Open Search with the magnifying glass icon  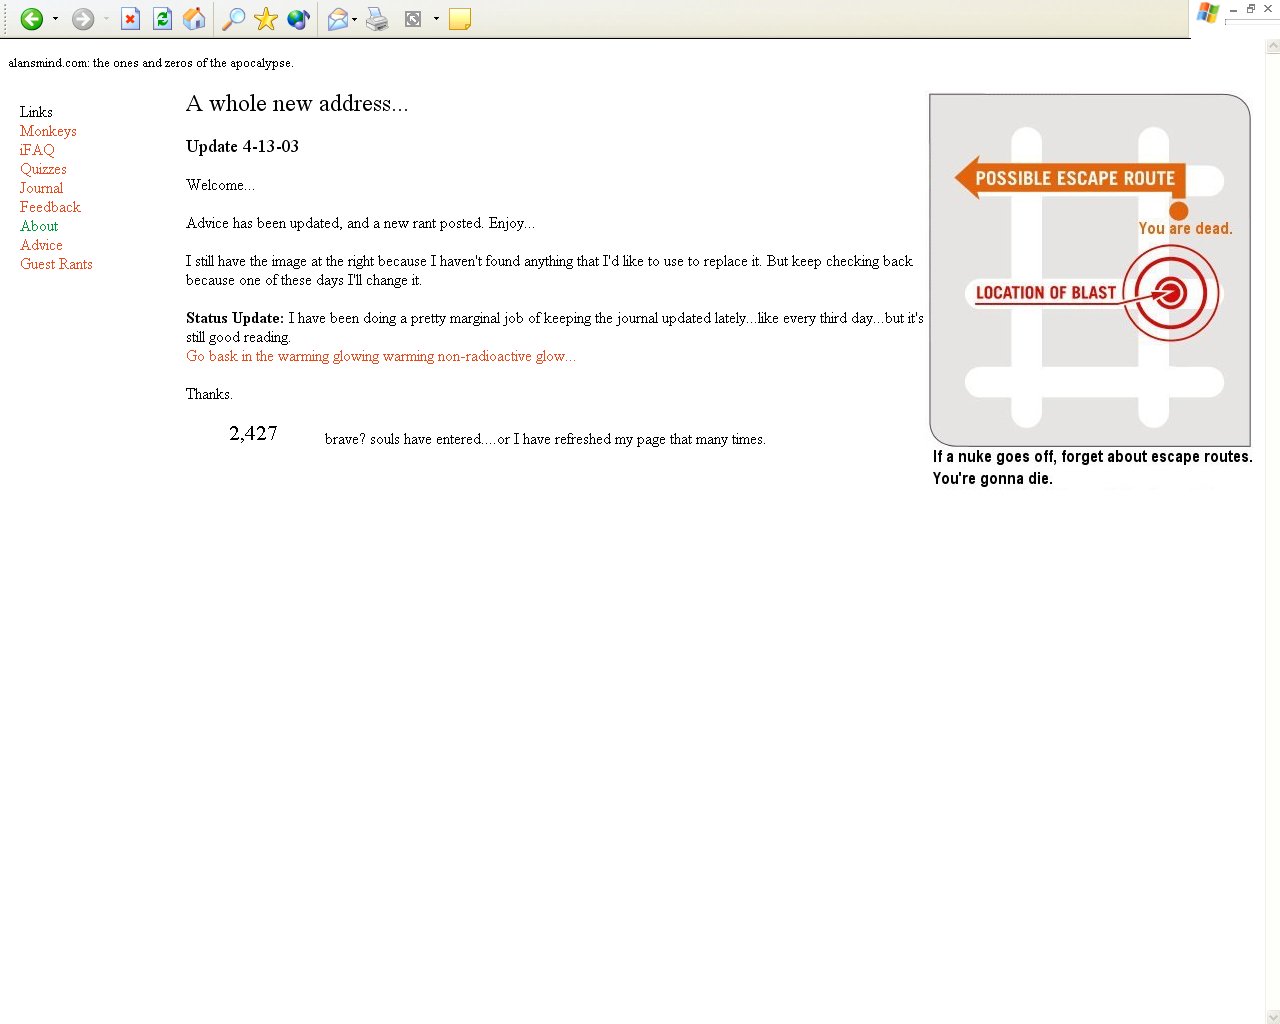pos(233,19)
